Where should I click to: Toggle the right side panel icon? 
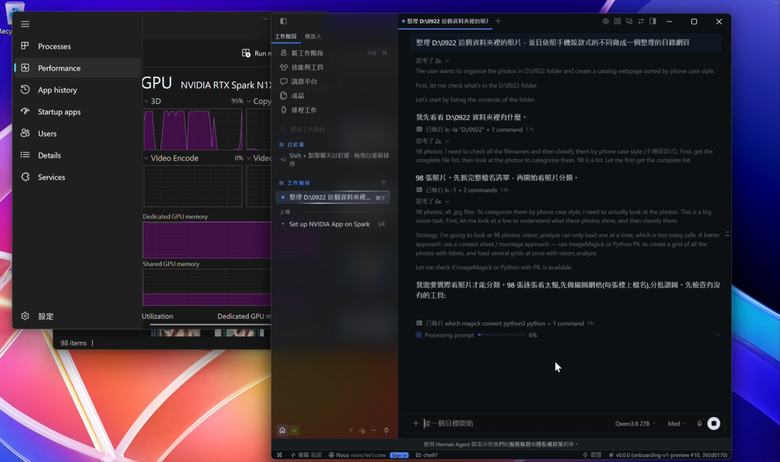(x=653, y=21)
